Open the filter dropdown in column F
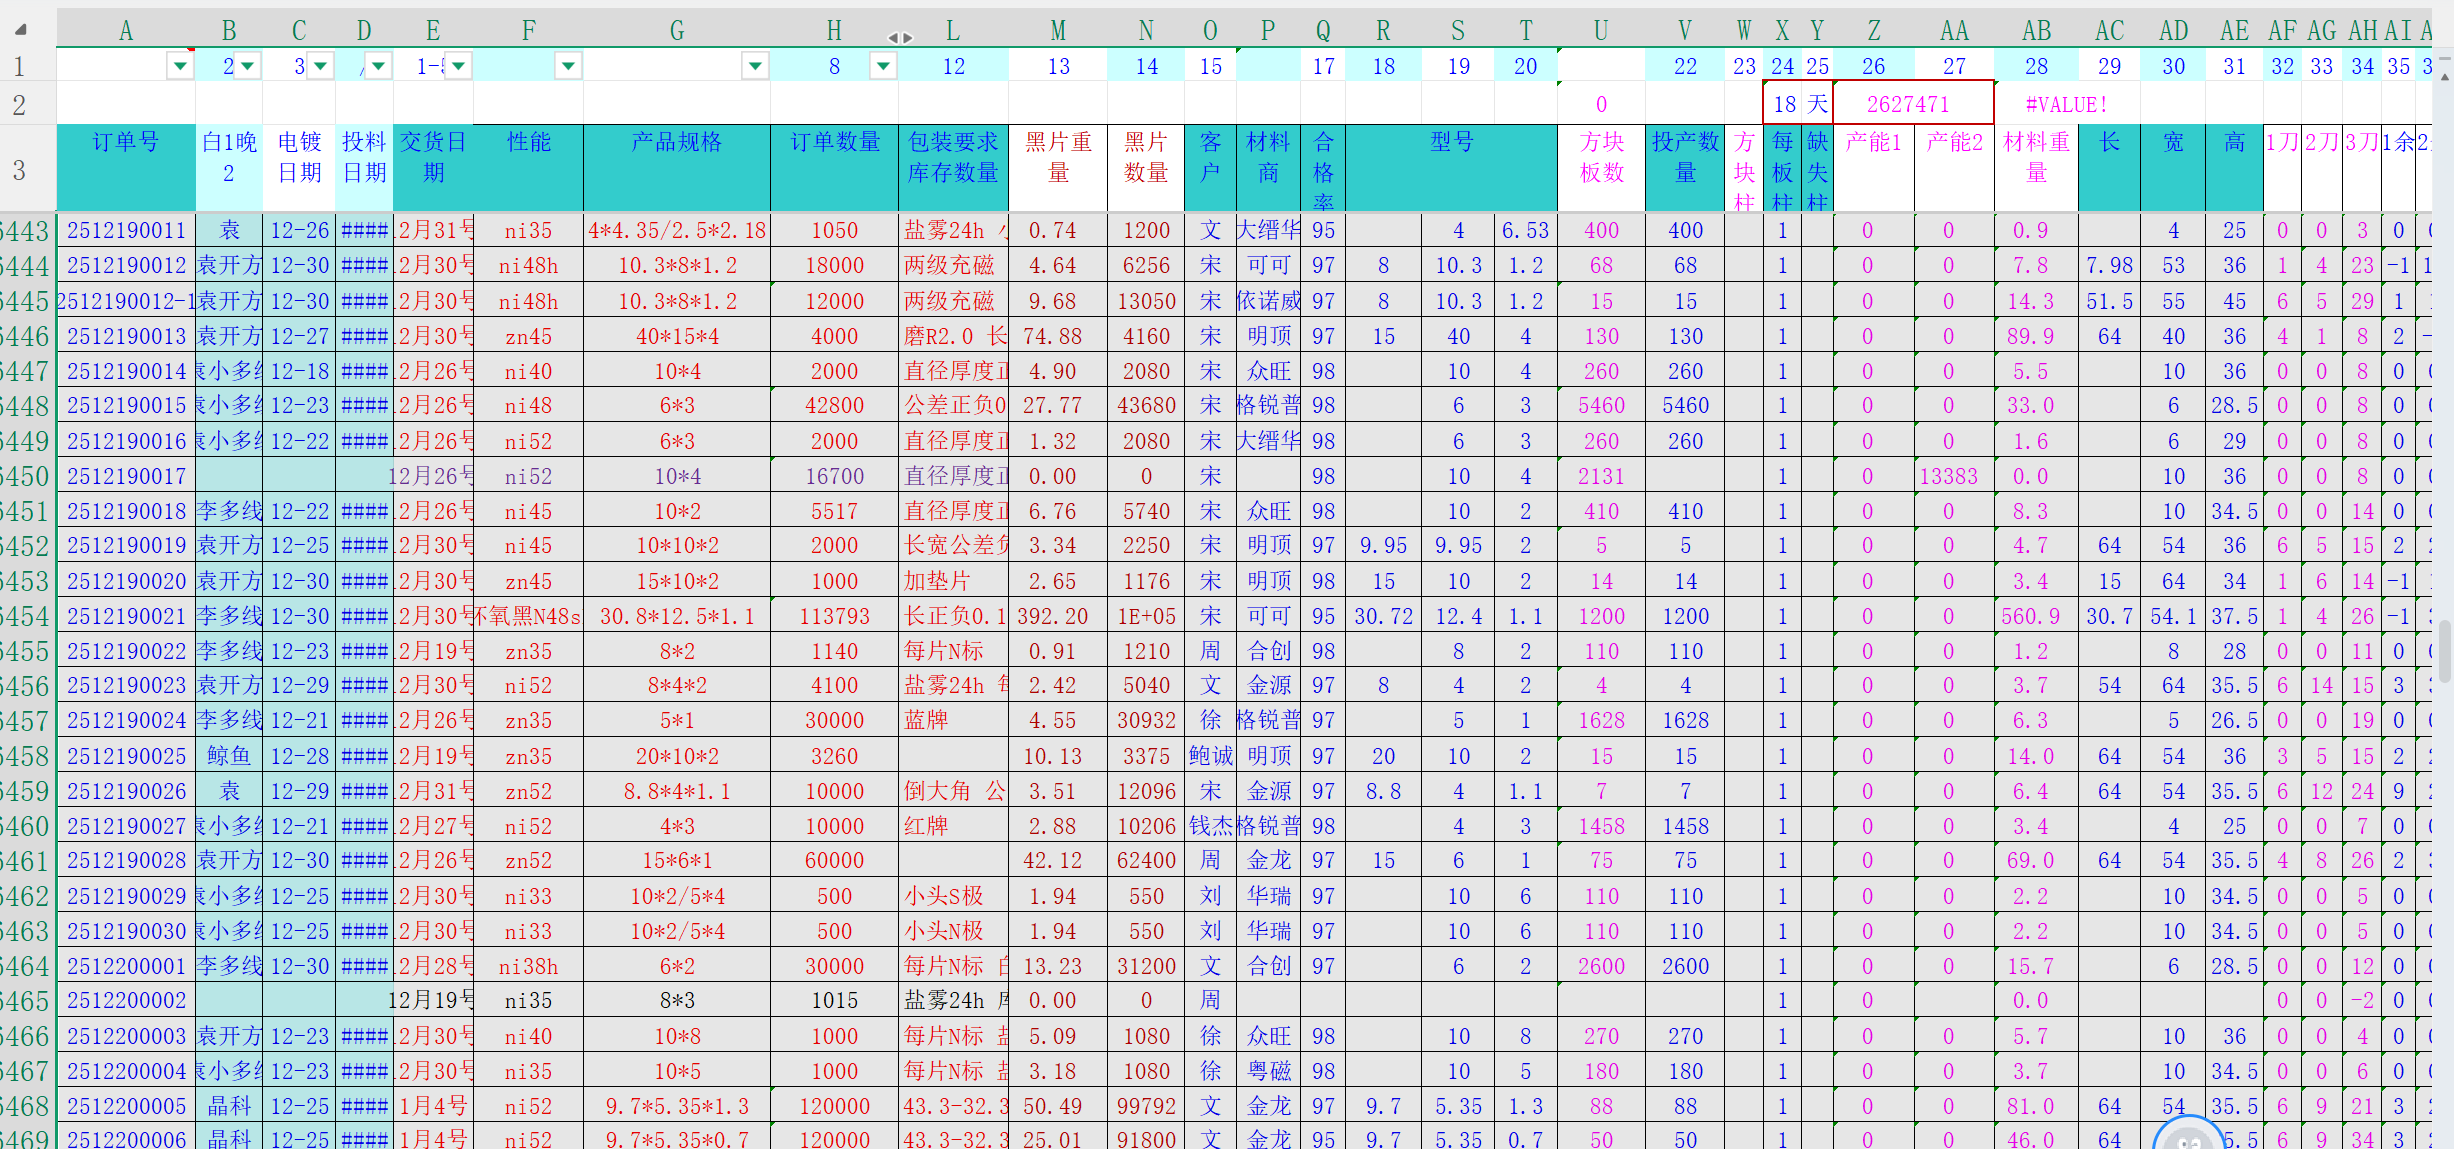This screenshot has height=1149, width=2454. [x=568, y=67]
